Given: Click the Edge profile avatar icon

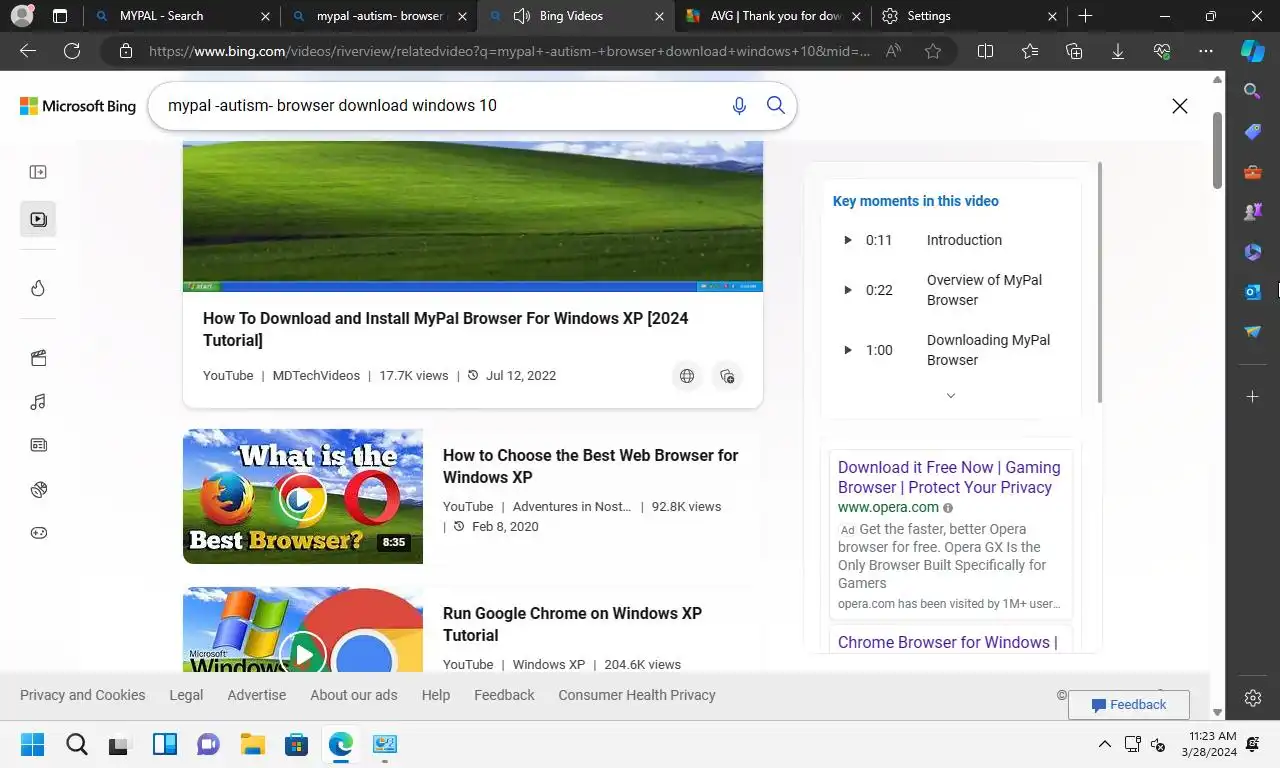Looking at the screenshot, I should pyautogui.click(x=21, y=16).
